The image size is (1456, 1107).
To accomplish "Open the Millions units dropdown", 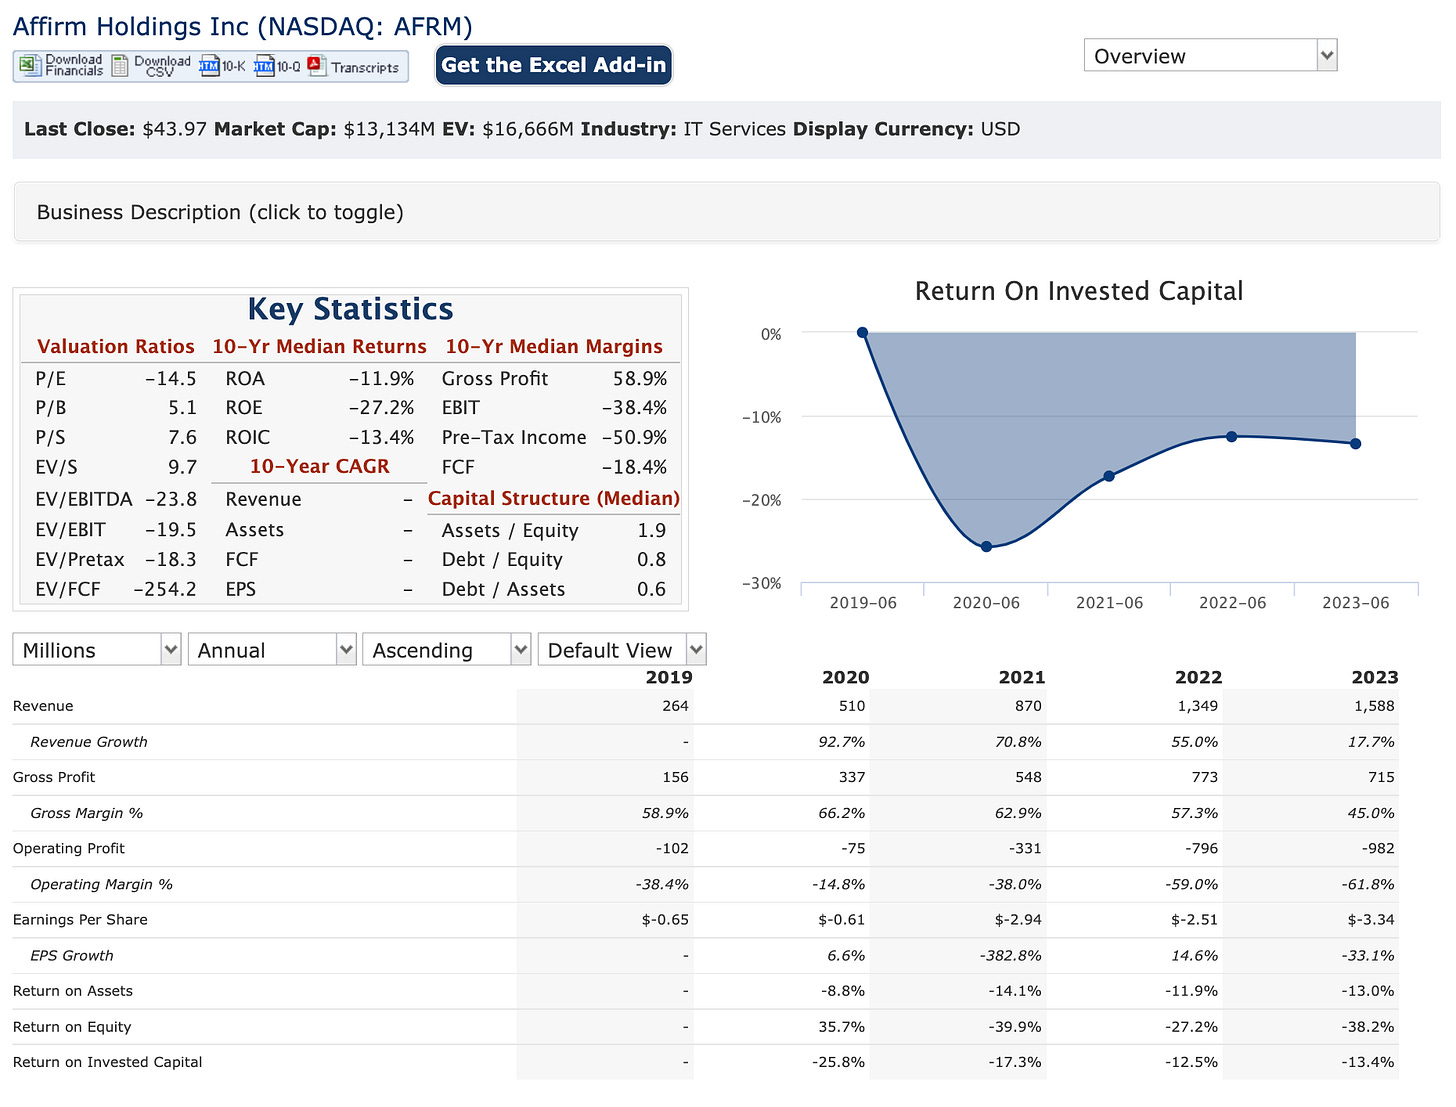I will (x=96, y=650).
